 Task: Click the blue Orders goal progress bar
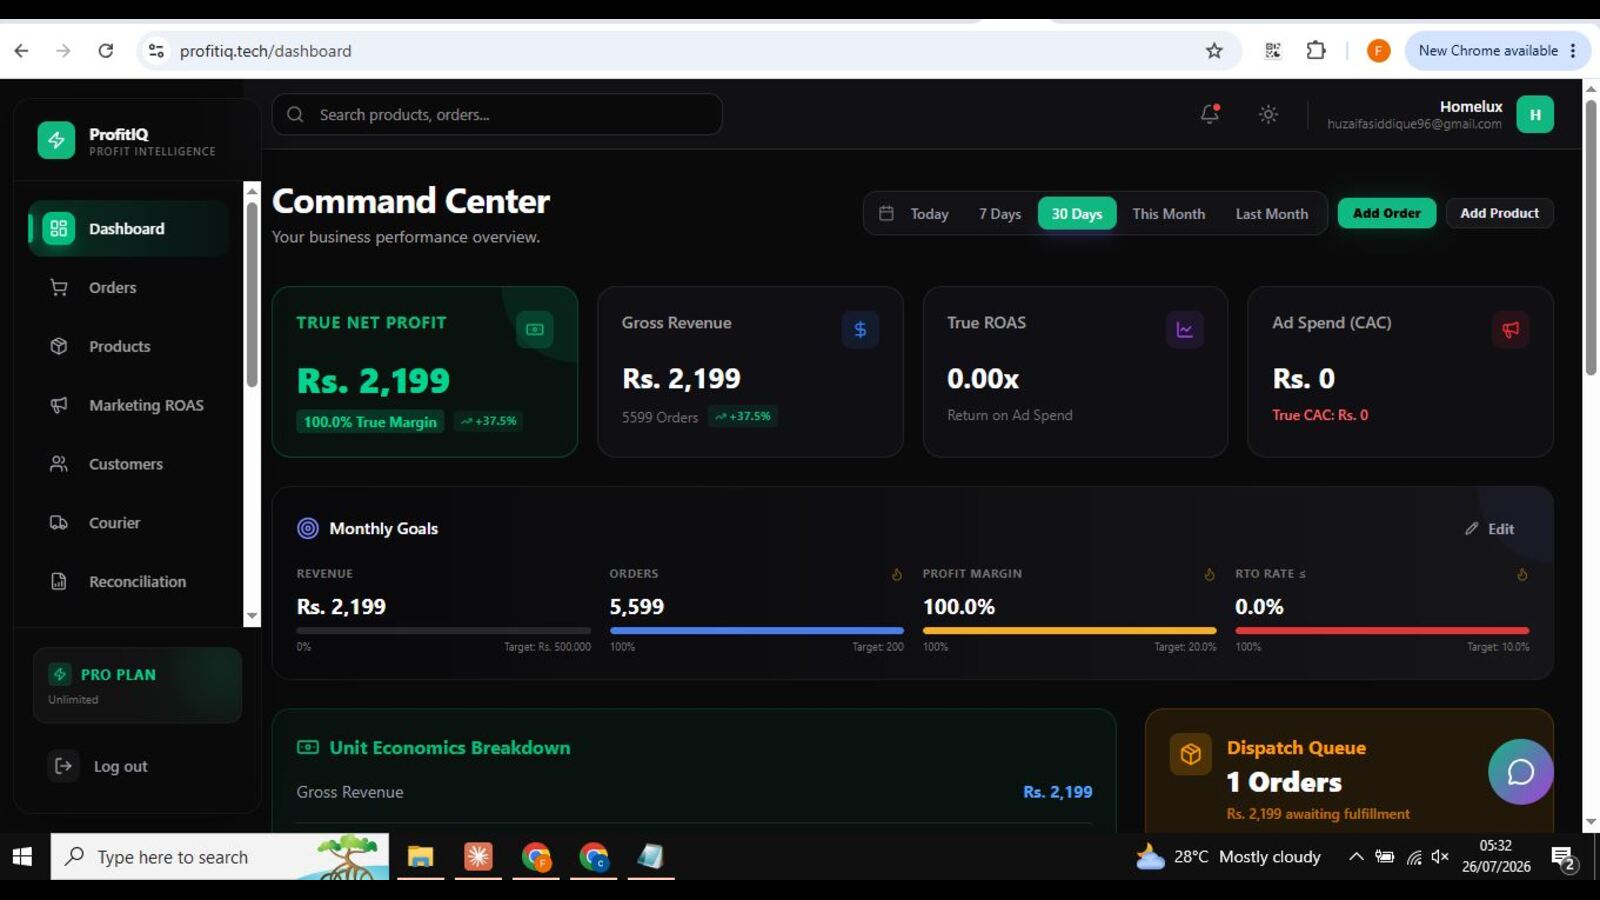[757, 631]
